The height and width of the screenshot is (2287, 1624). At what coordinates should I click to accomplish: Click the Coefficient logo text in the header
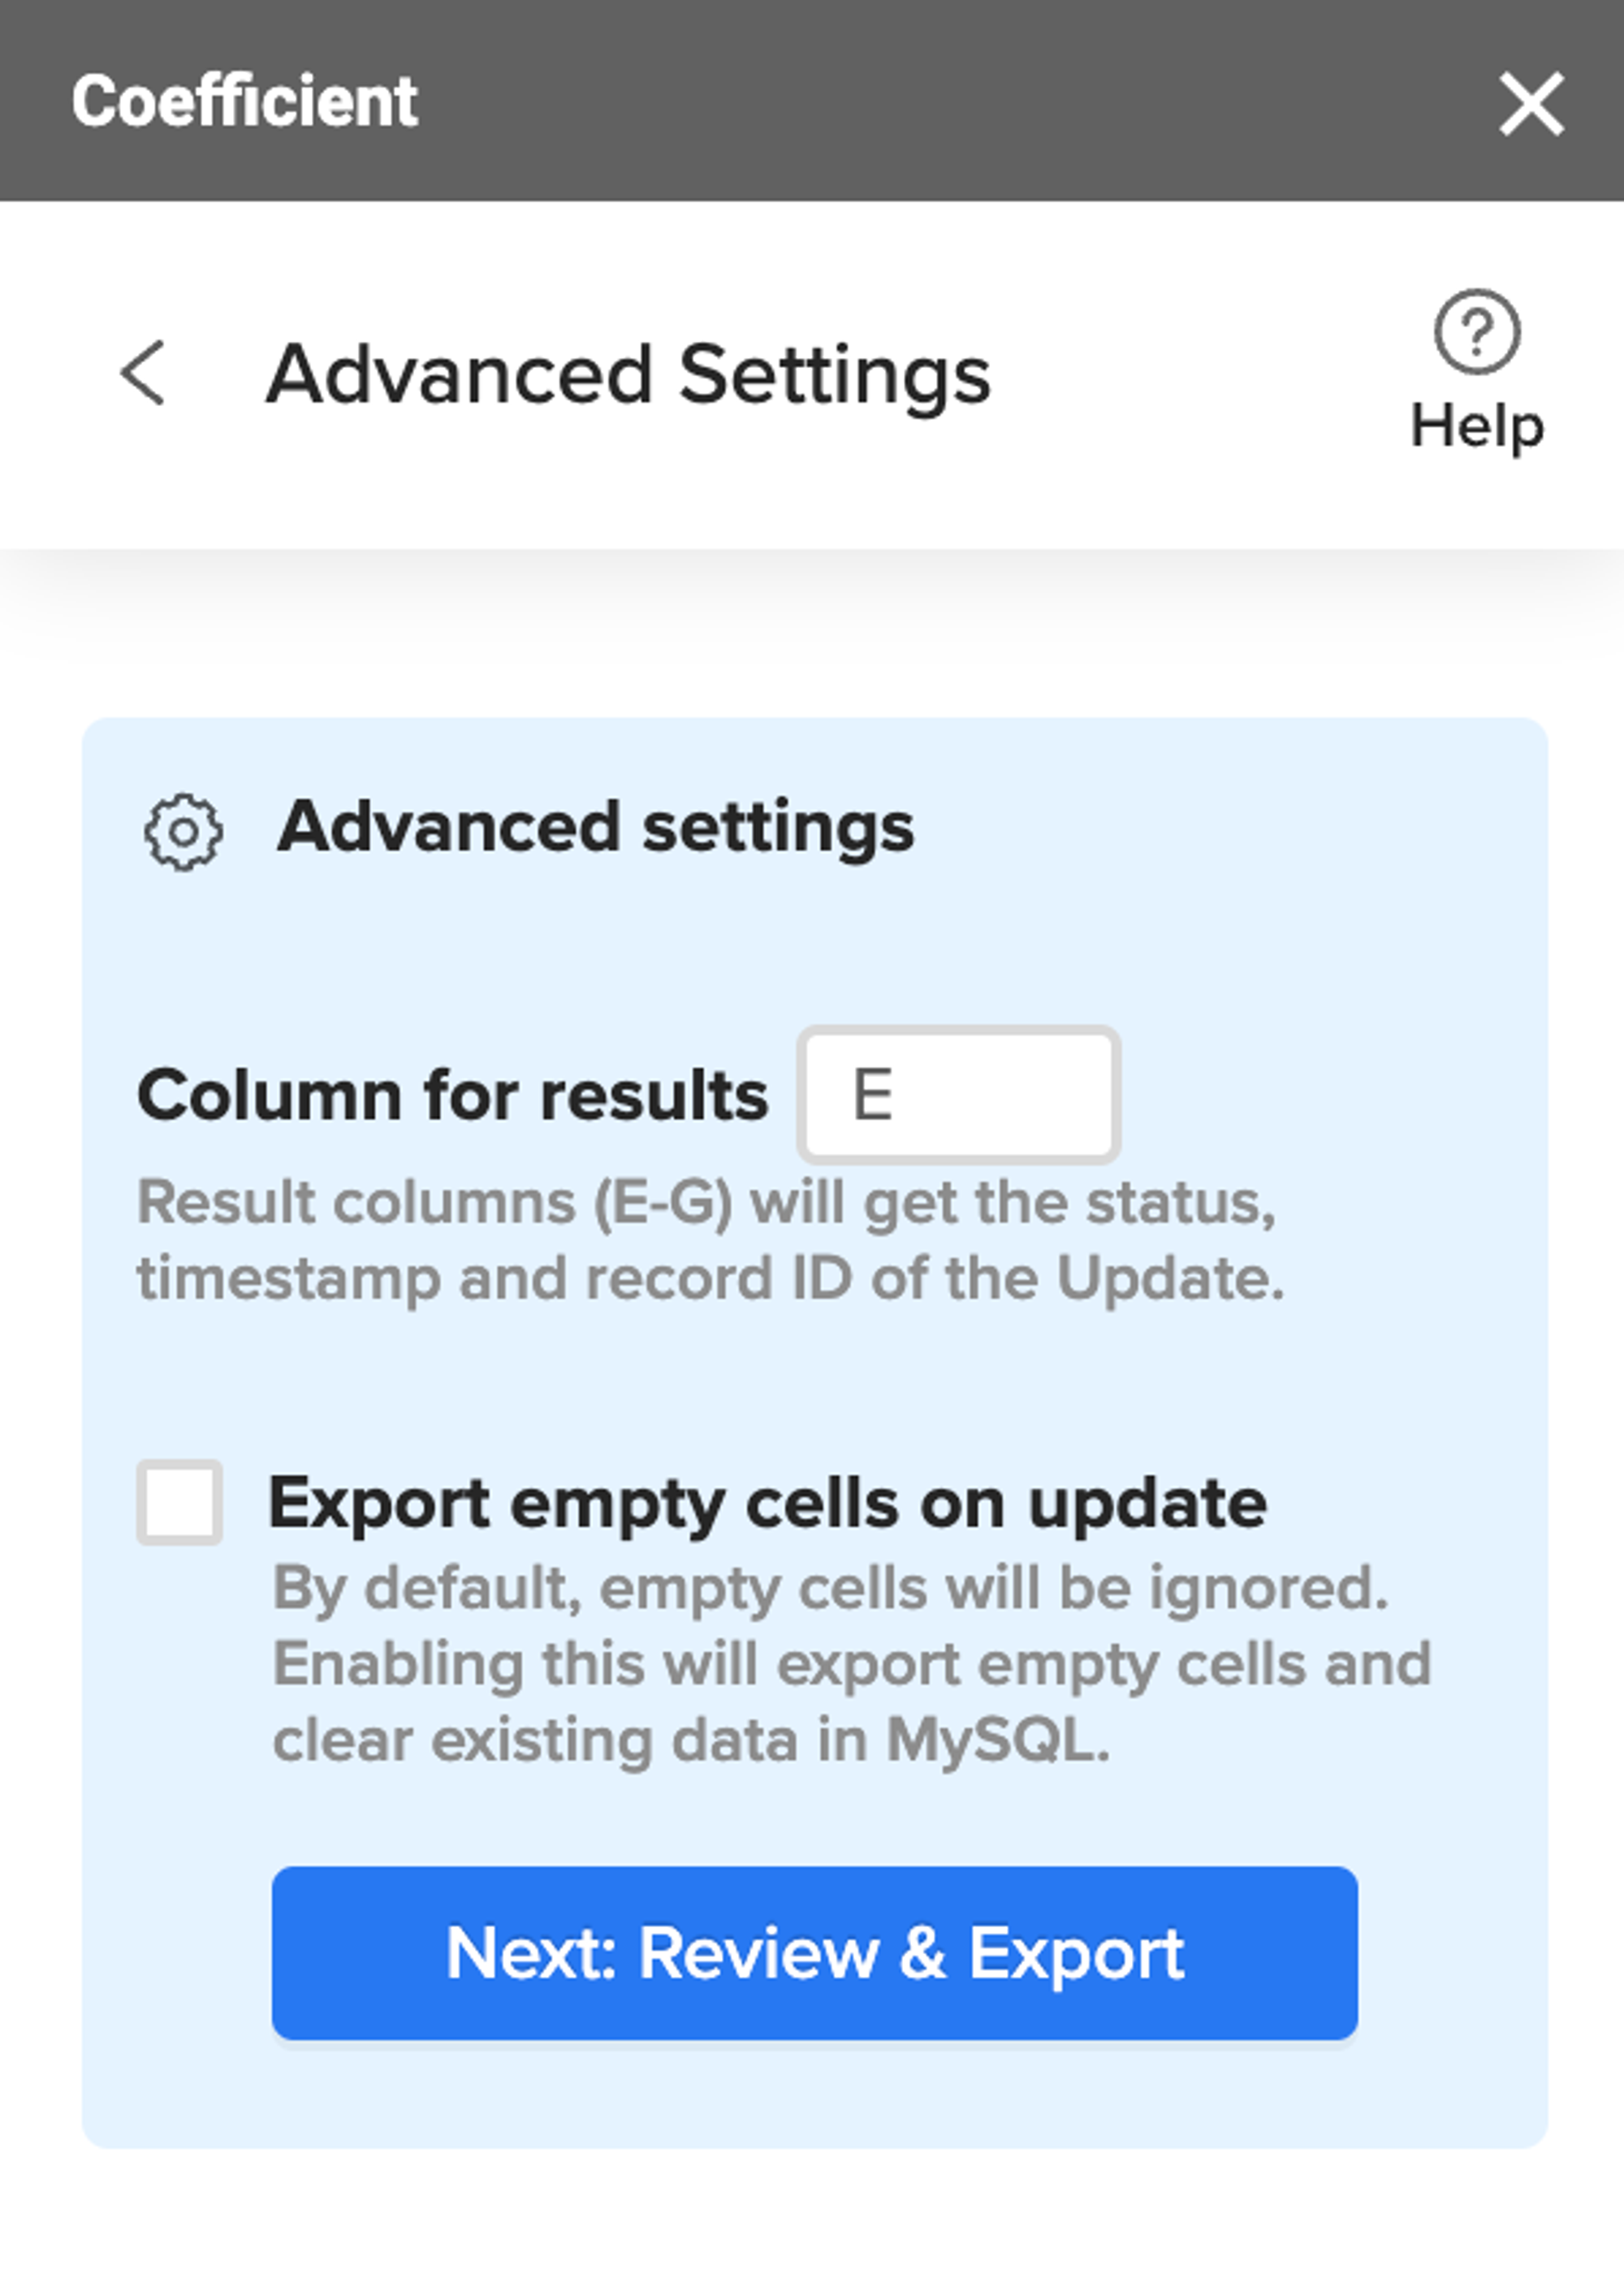click(245, 100)
